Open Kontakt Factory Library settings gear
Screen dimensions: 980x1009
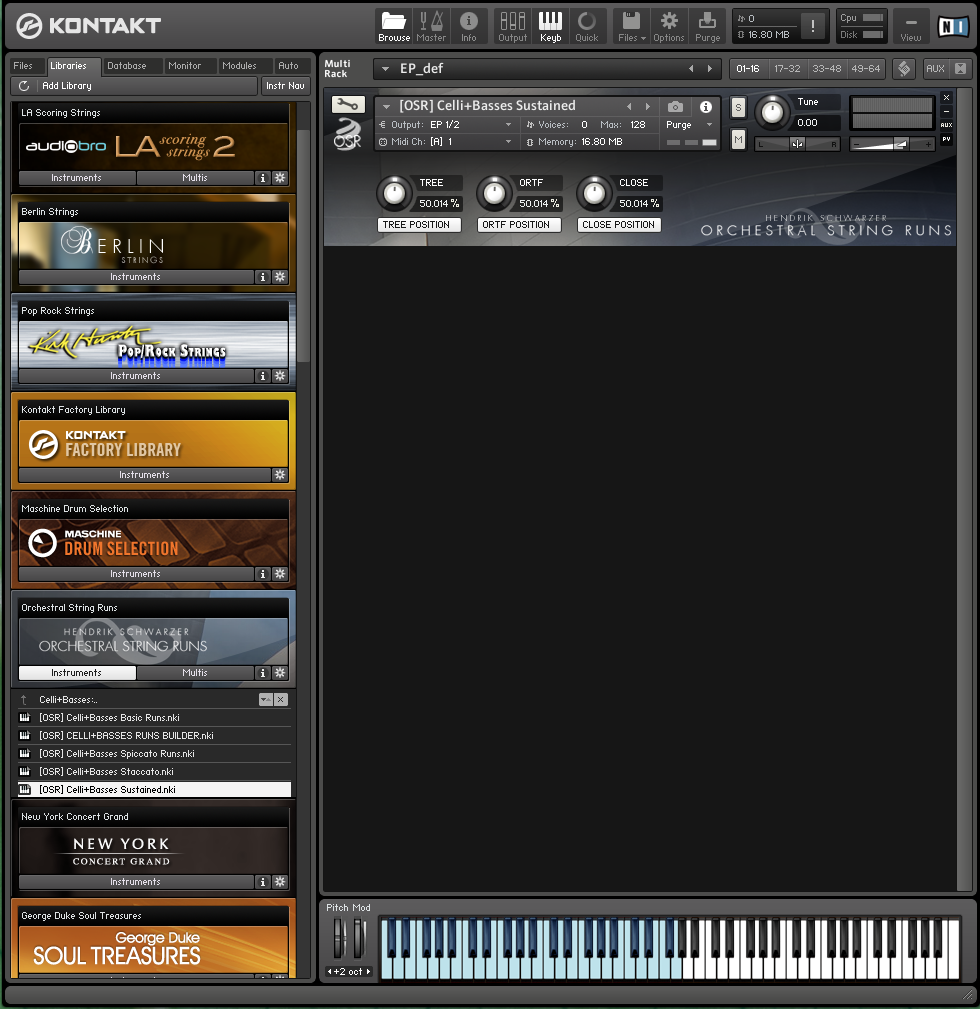click(x=280, y=475)
